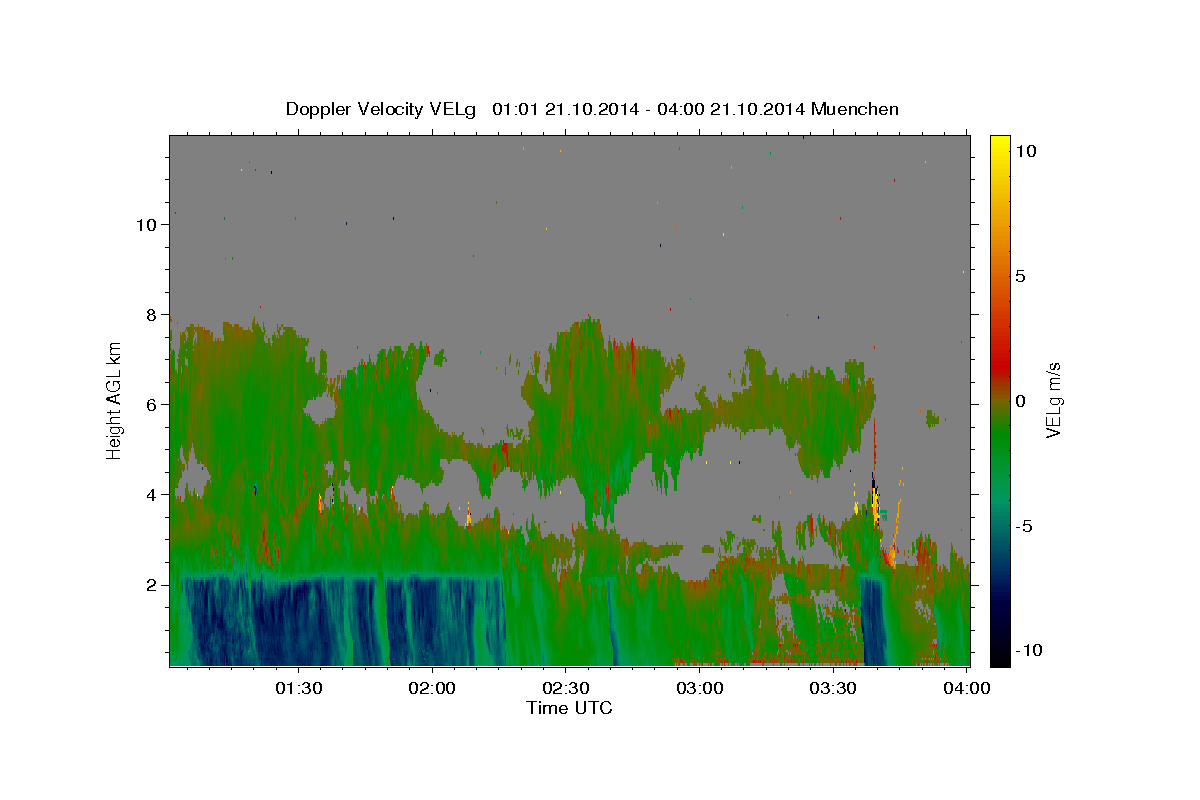Screen dimensions: 1200x800
Task: Click the 'VELg m/s' colorbar label
Action: pos(1053,400)
